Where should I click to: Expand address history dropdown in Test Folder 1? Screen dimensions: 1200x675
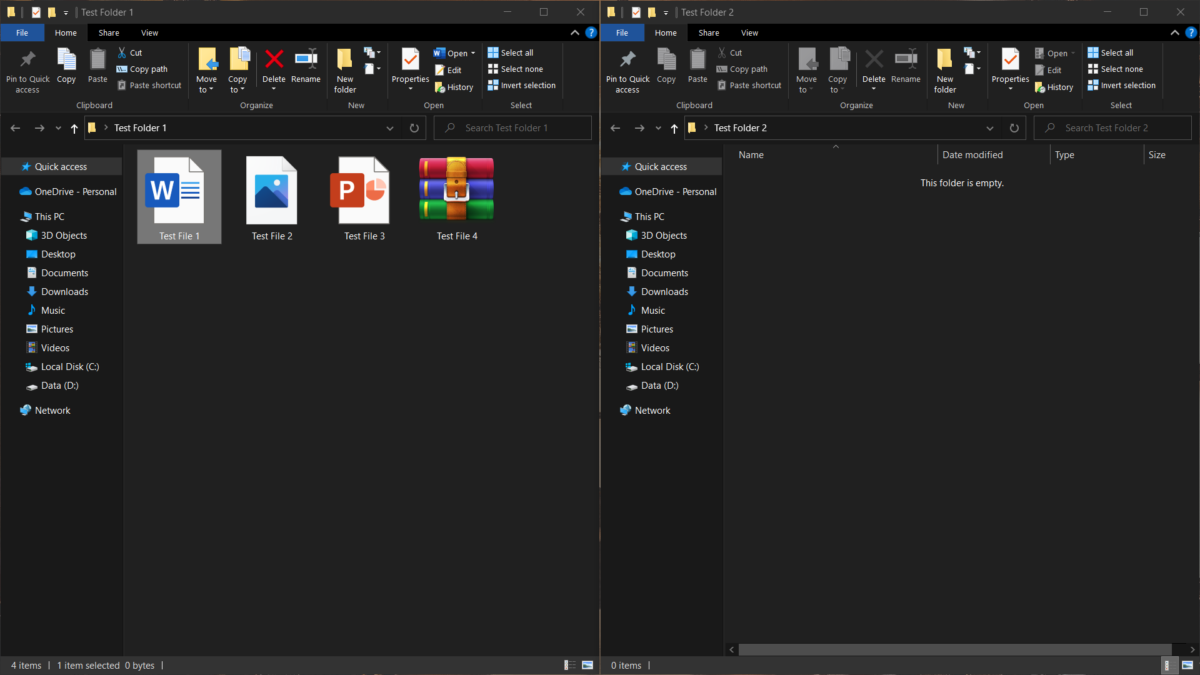pyautogui.click(x=390, y=128)
